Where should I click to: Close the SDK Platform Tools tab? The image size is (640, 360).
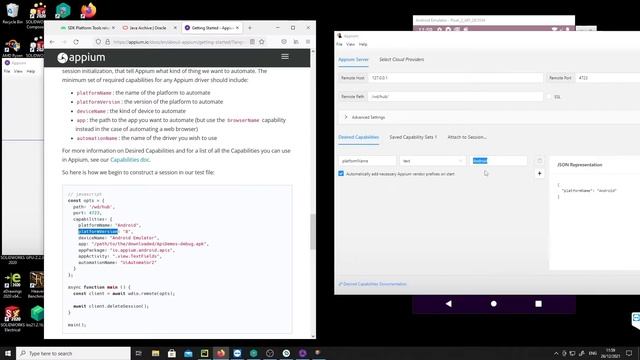pos(113,28)
